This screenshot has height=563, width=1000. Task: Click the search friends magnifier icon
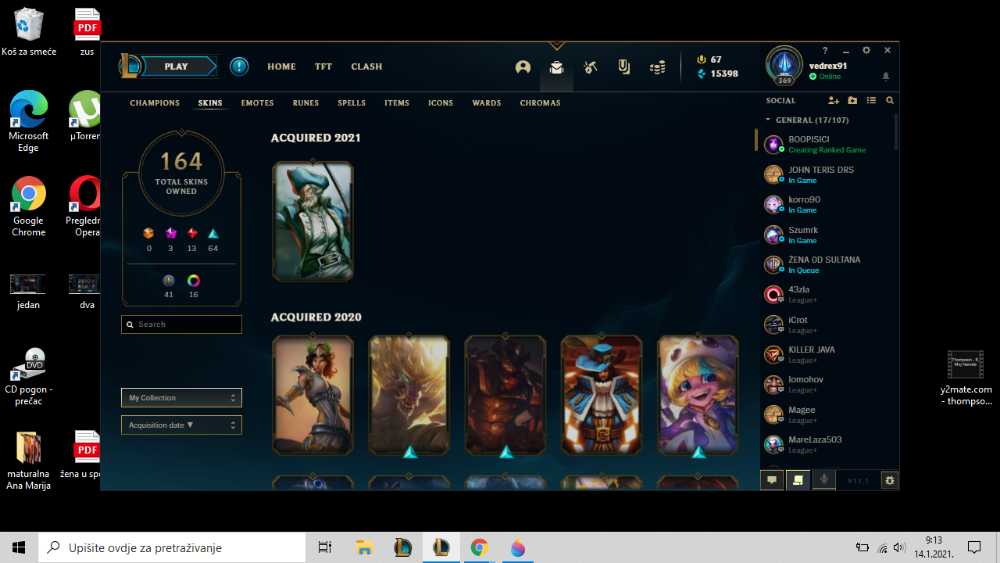890,101
